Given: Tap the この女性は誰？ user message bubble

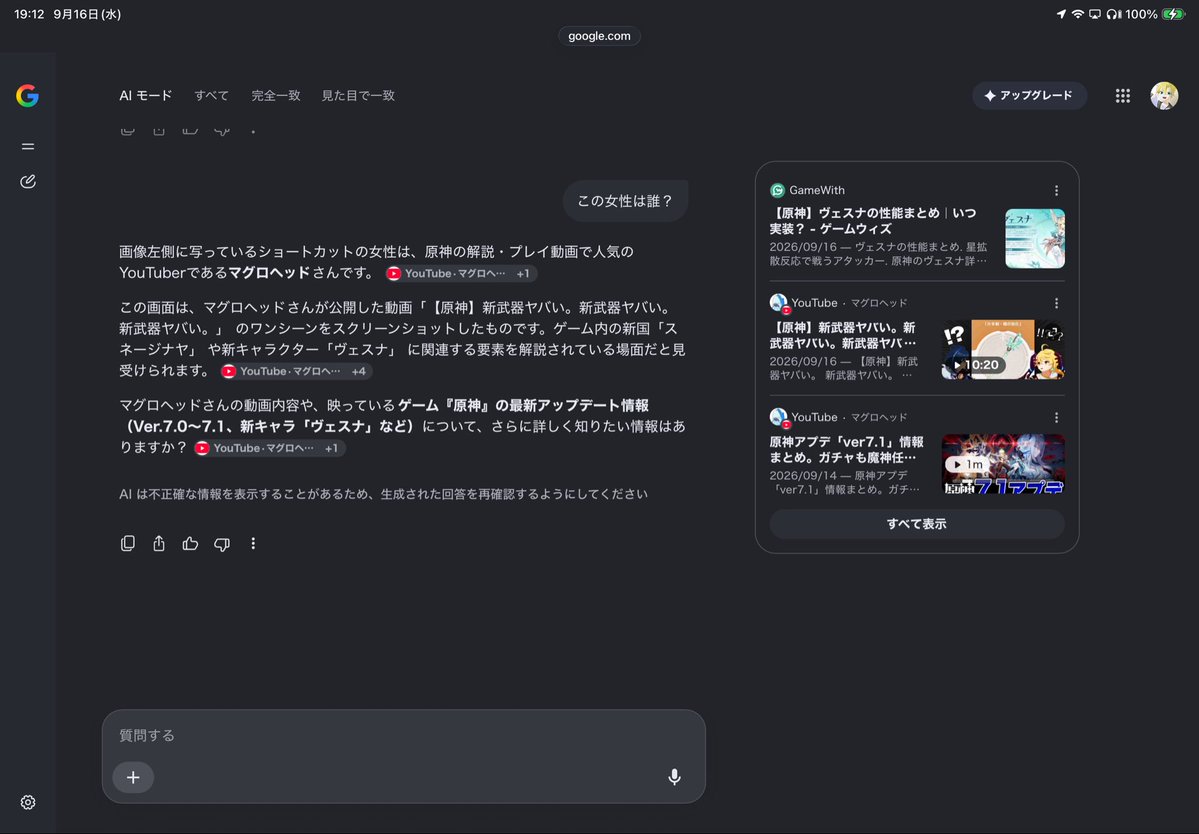Looking at the screenshot, I should coord(625,201).
